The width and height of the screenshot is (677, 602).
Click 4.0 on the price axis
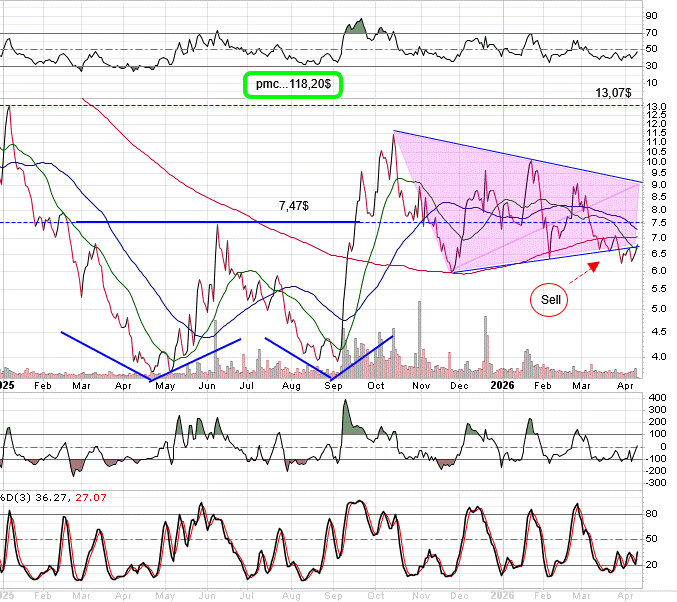[x=656, y=356]
